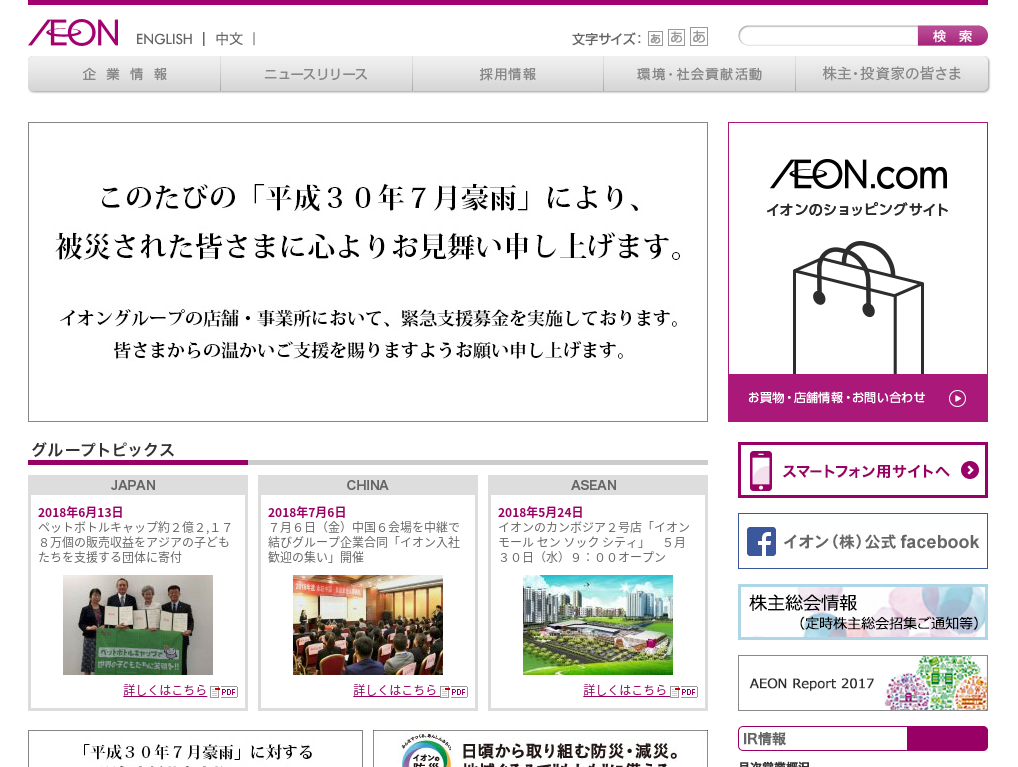The image size is (1018, 767).
Task: Click the 文字サイズ label
Action: pyautogui.click(x=606, y=39)
